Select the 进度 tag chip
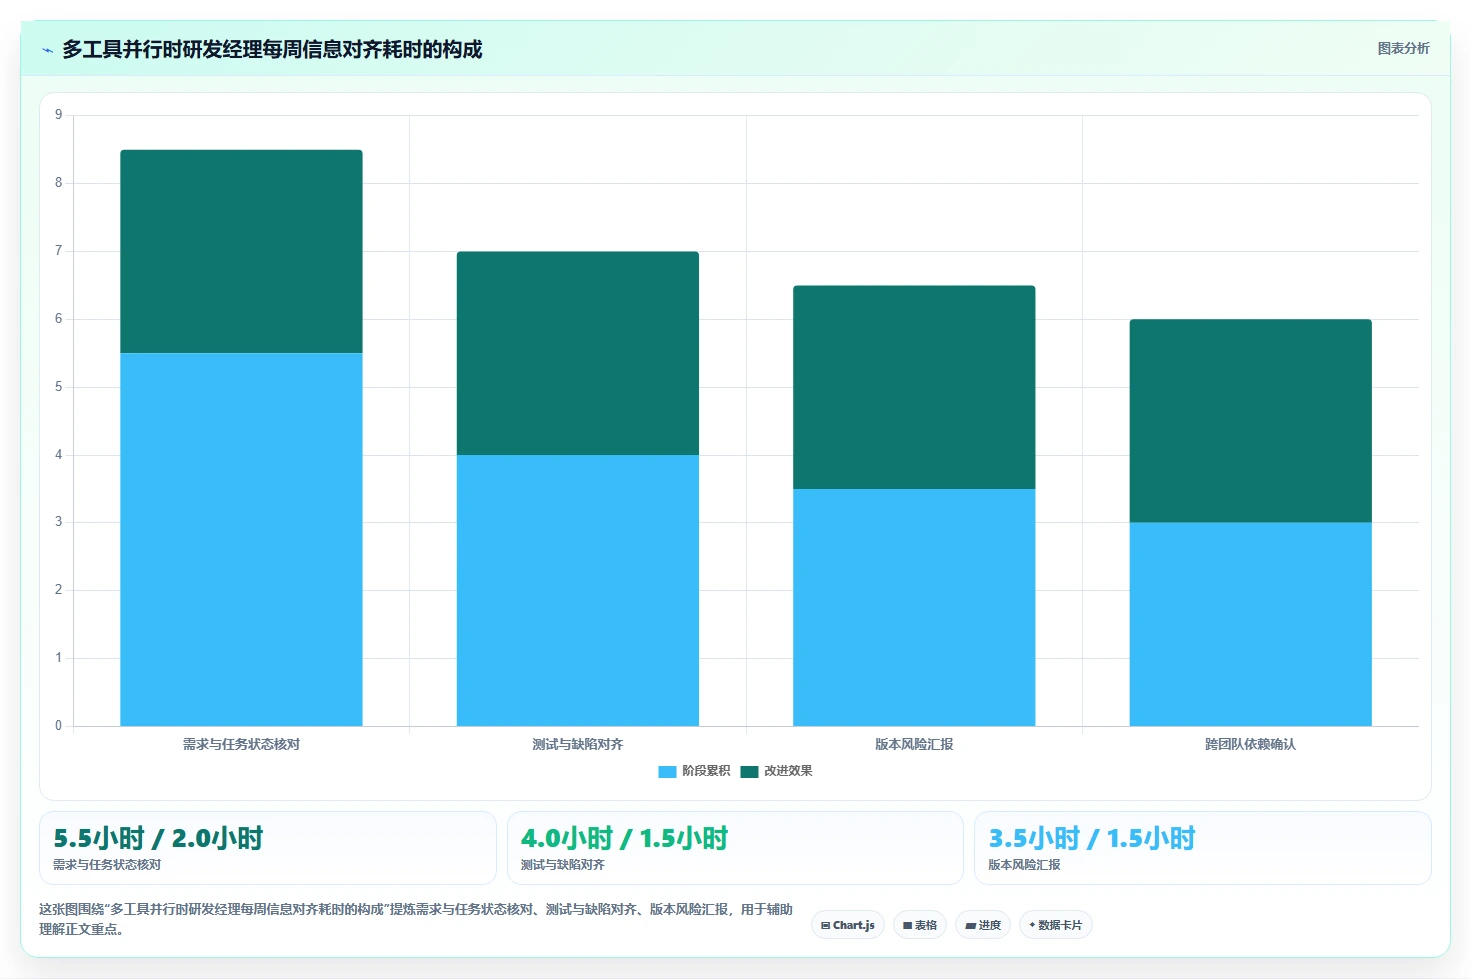The width and height of the screenshot is (1471, 979). click(x=983, y=925)
